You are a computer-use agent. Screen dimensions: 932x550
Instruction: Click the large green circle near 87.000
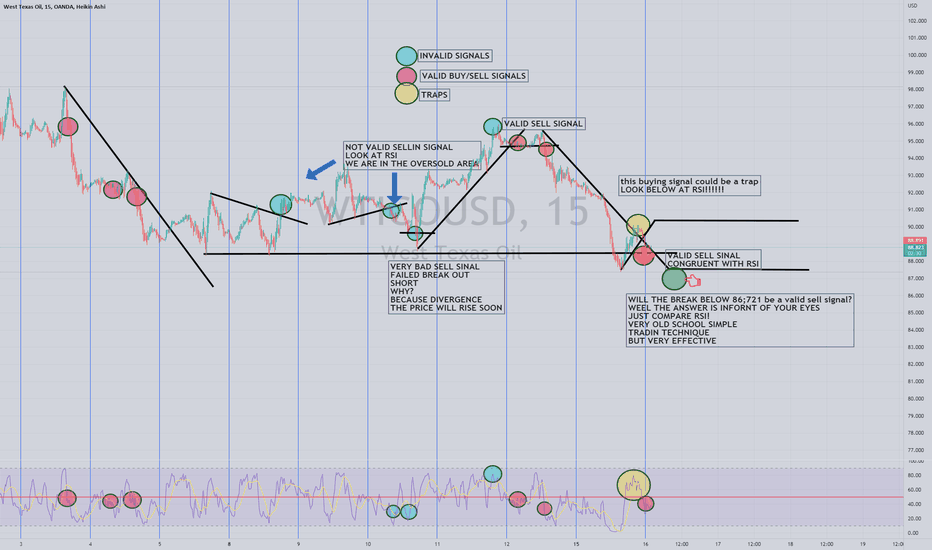coord(674,279)
